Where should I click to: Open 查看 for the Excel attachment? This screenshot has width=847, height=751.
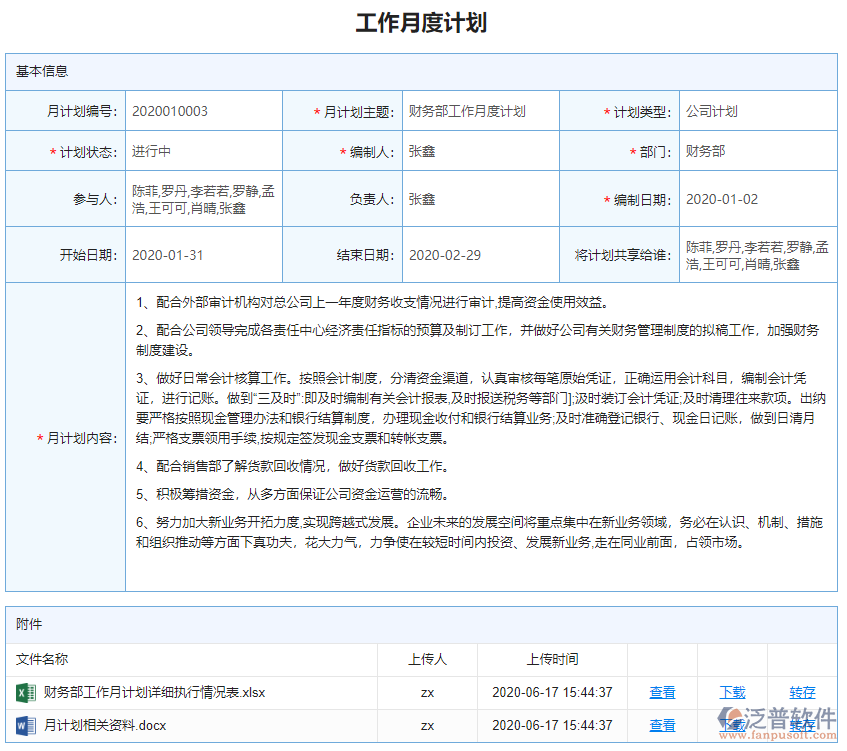(x=662, y=691)
